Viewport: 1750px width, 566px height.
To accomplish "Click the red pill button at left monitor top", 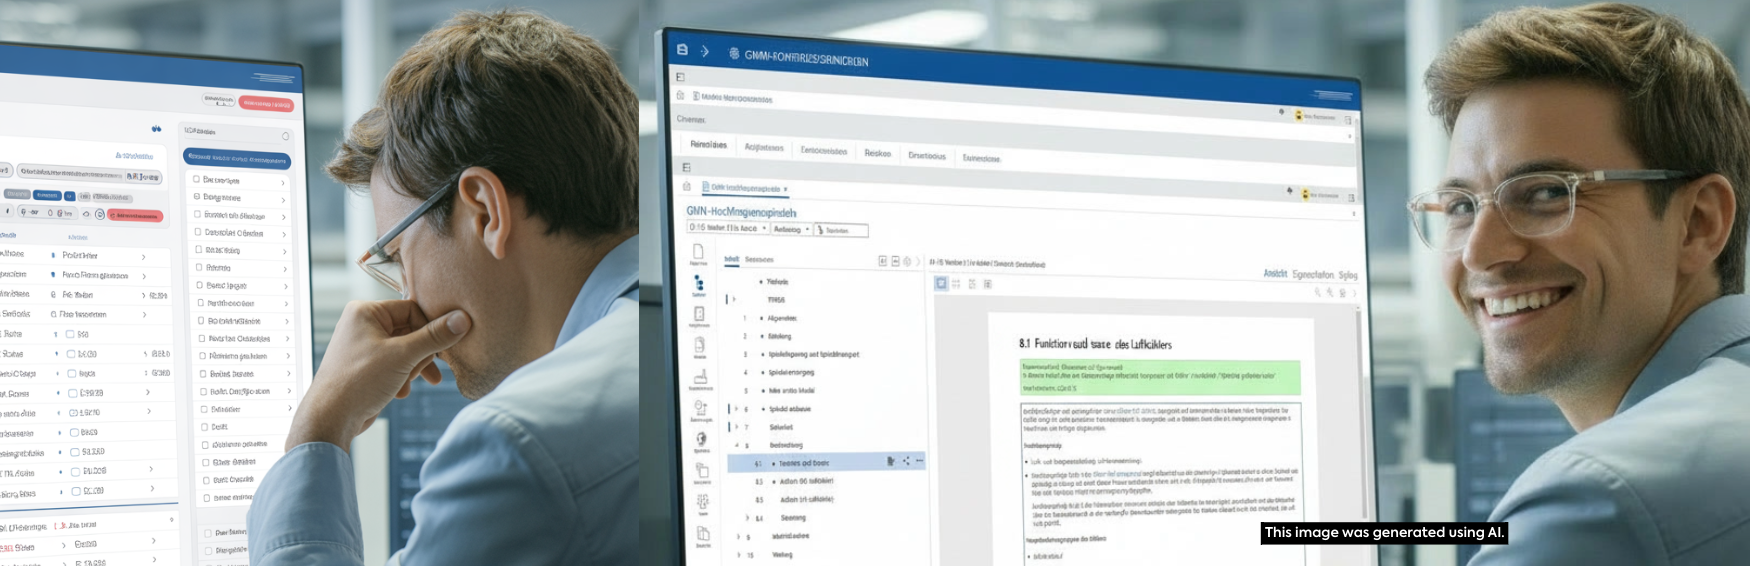I will 266,104.
